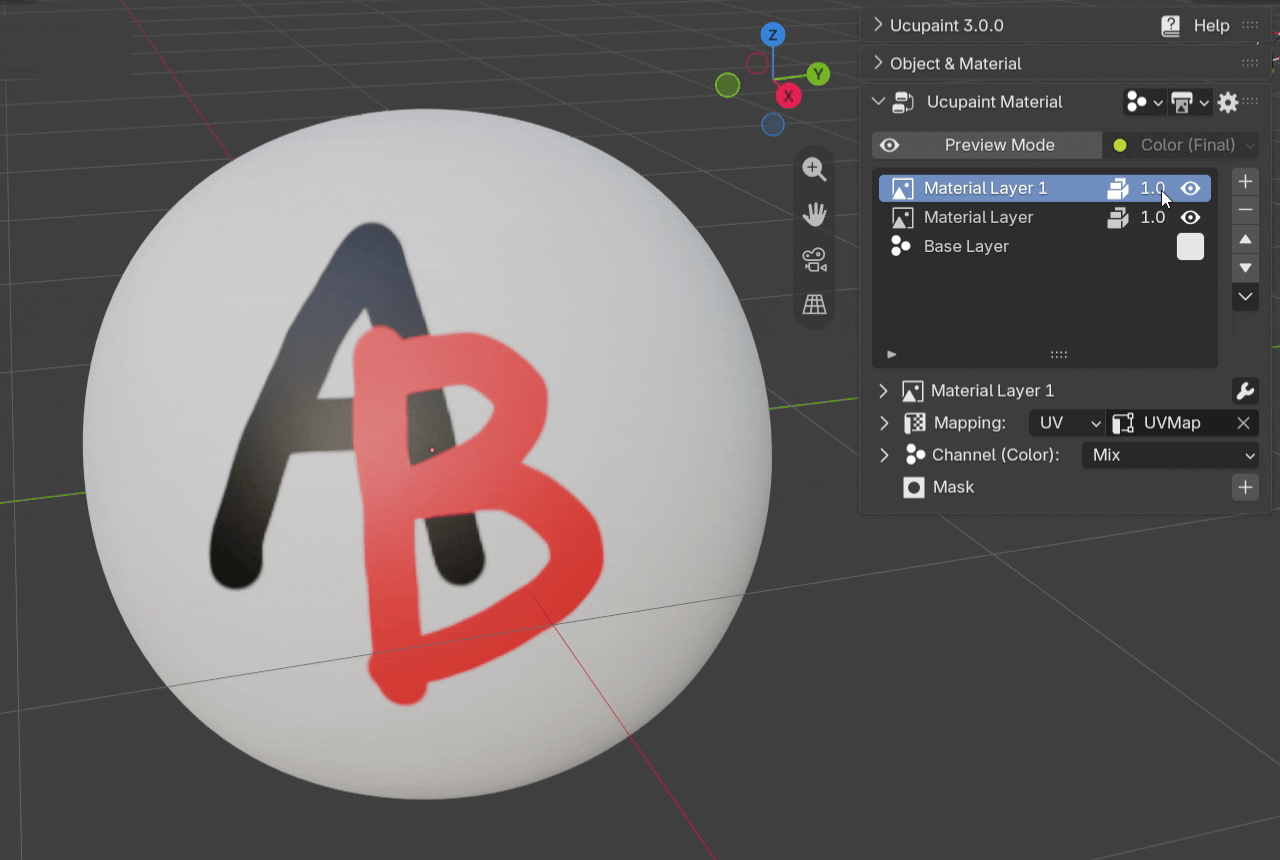Screen dimensions: 1280x860
Task: Open layer list extra options chevron
Action: pyautogui.click(x=1245, y=297)
